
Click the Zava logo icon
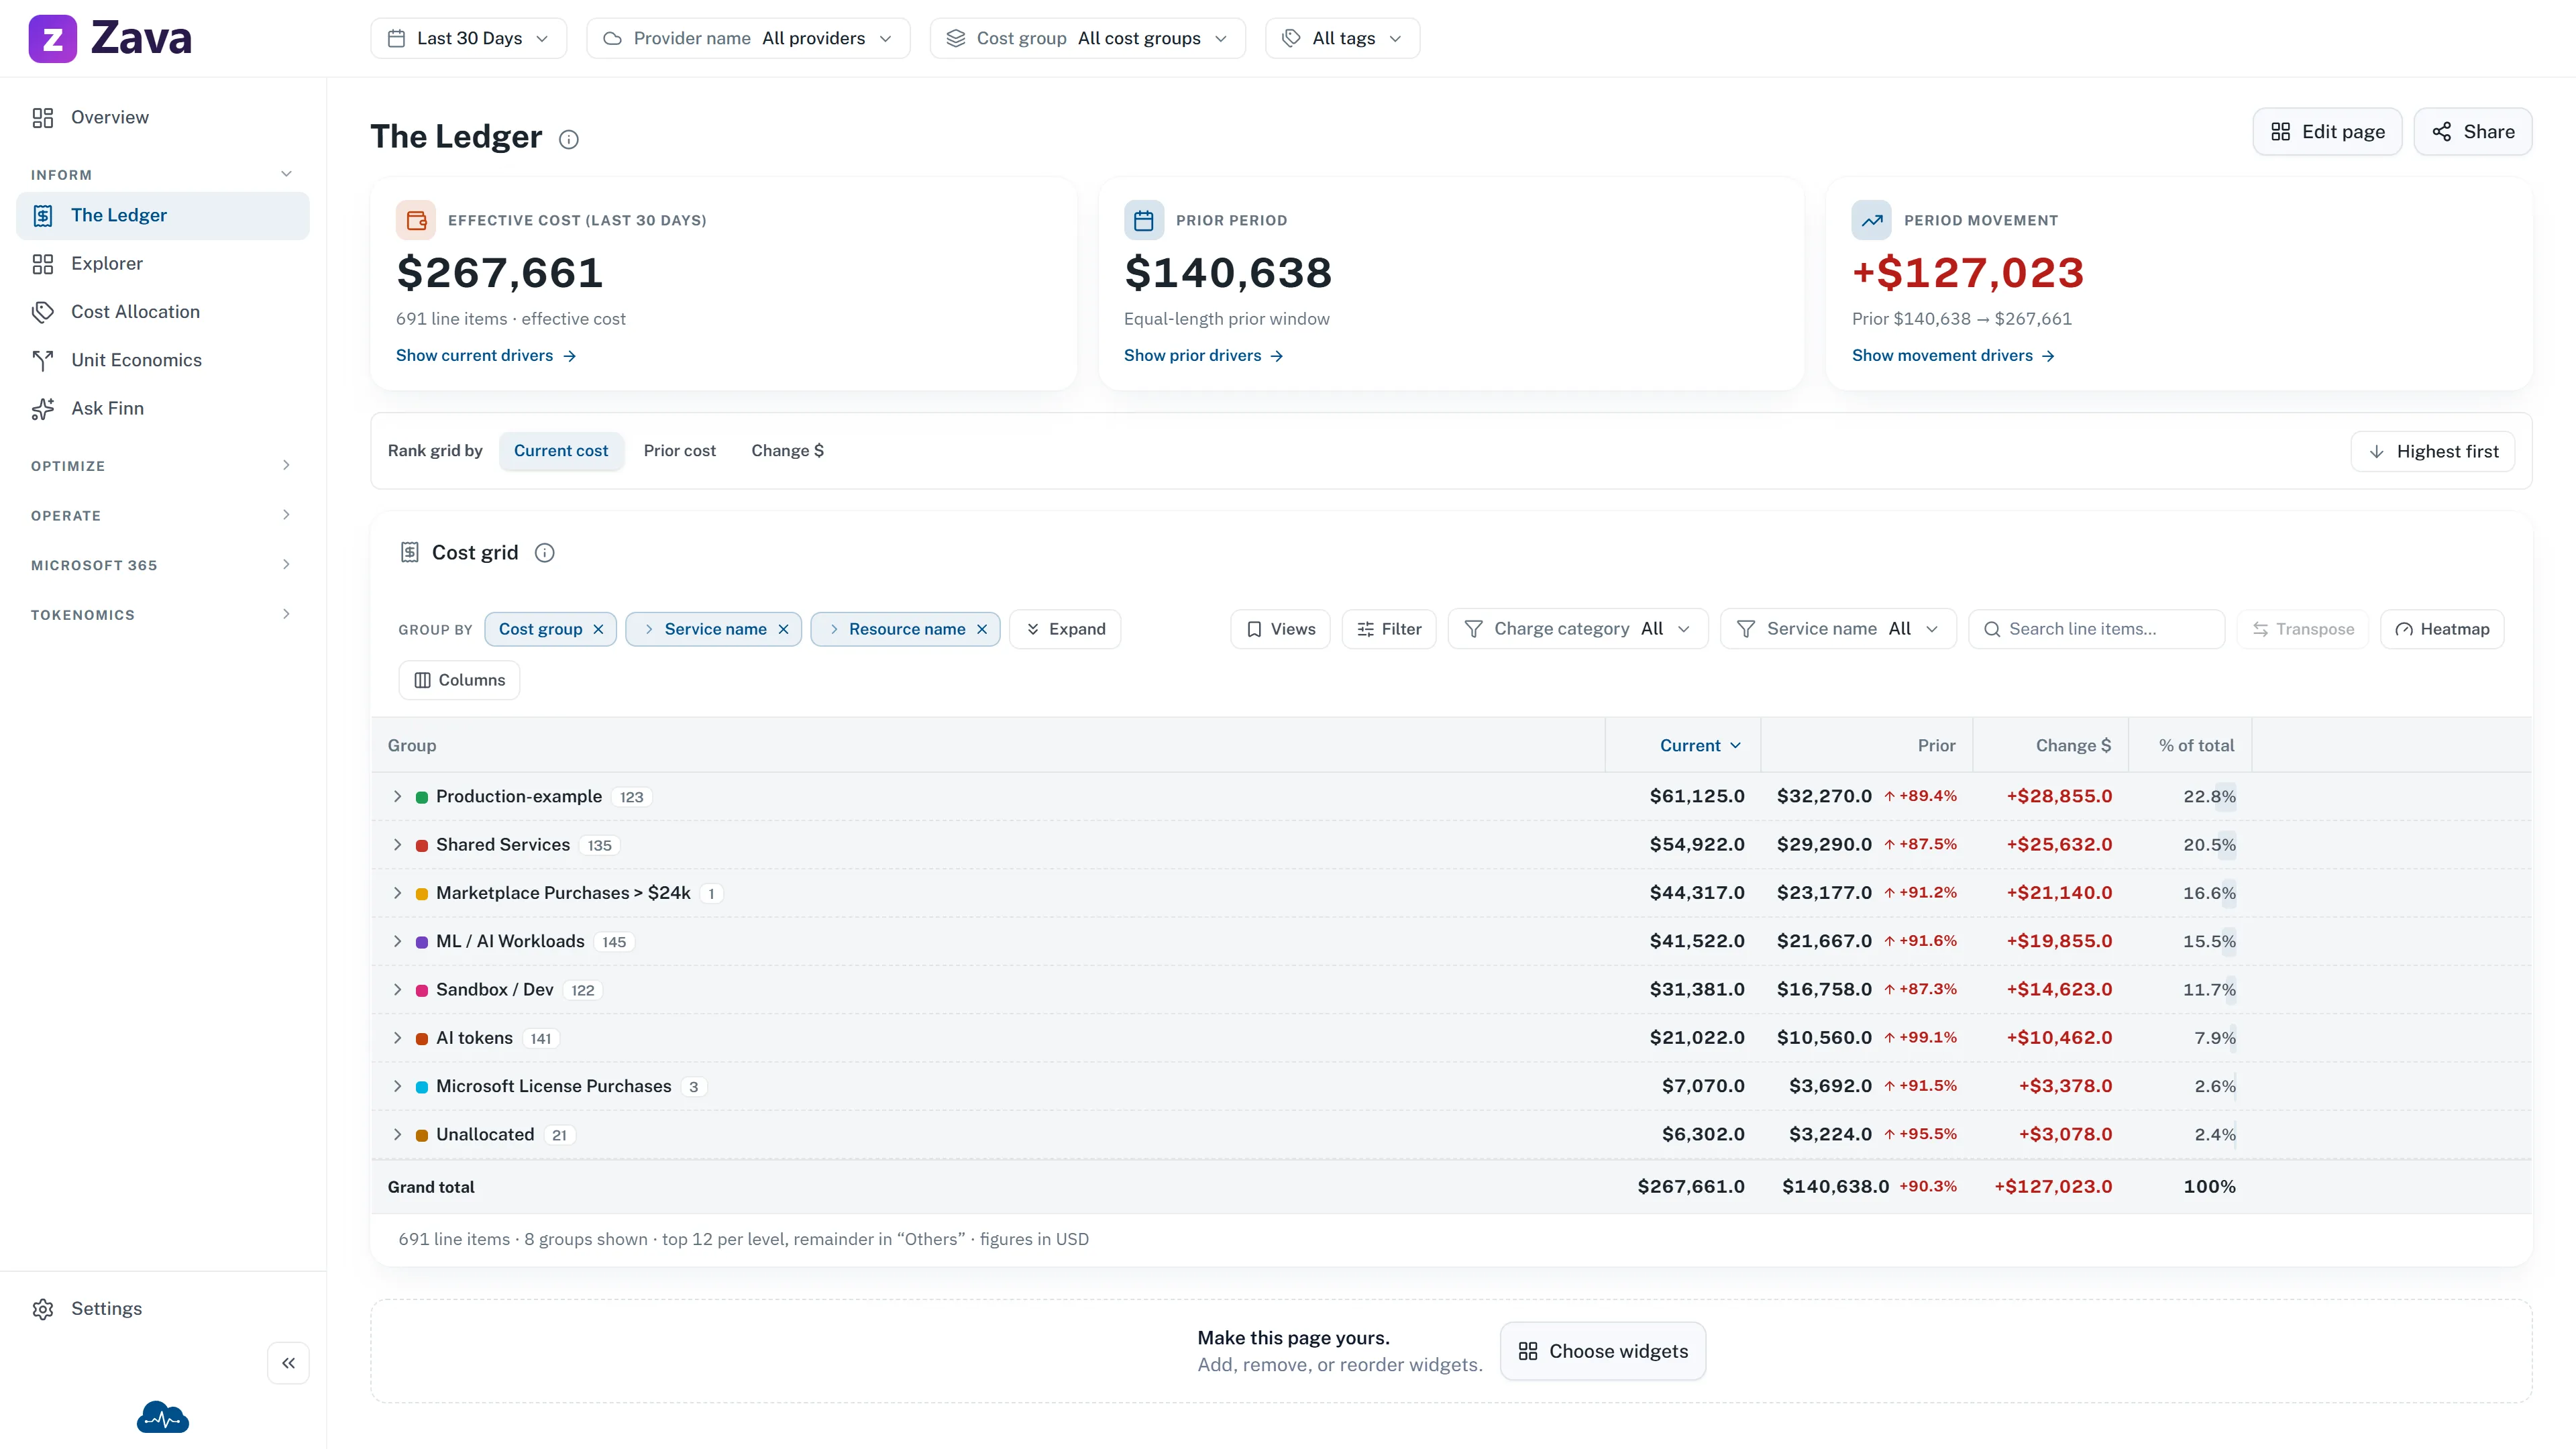pyautogui.click(x=52, y=38)
